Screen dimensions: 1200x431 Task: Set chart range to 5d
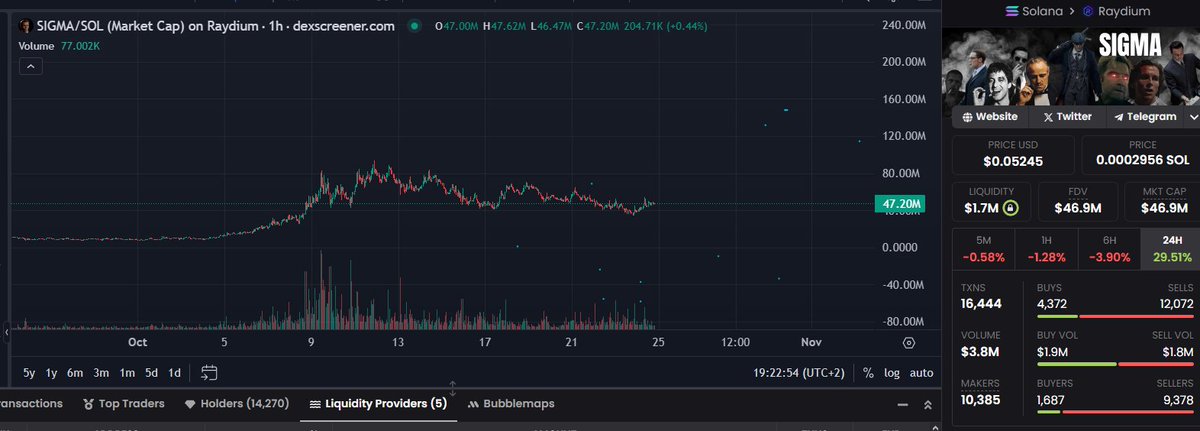click(x=151, y=373)
